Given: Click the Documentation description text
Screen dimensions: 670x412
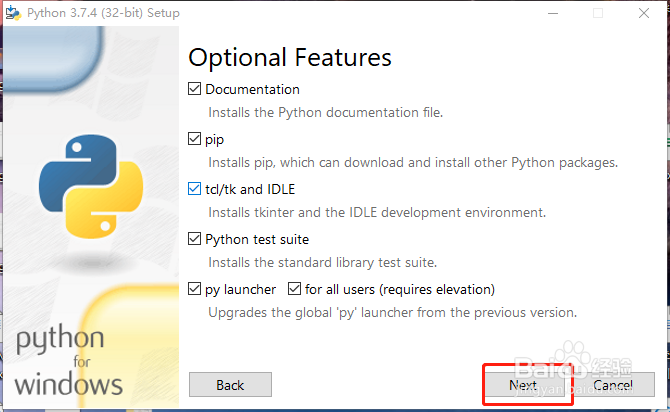Looking at the screenshot, I should [325, 112].
